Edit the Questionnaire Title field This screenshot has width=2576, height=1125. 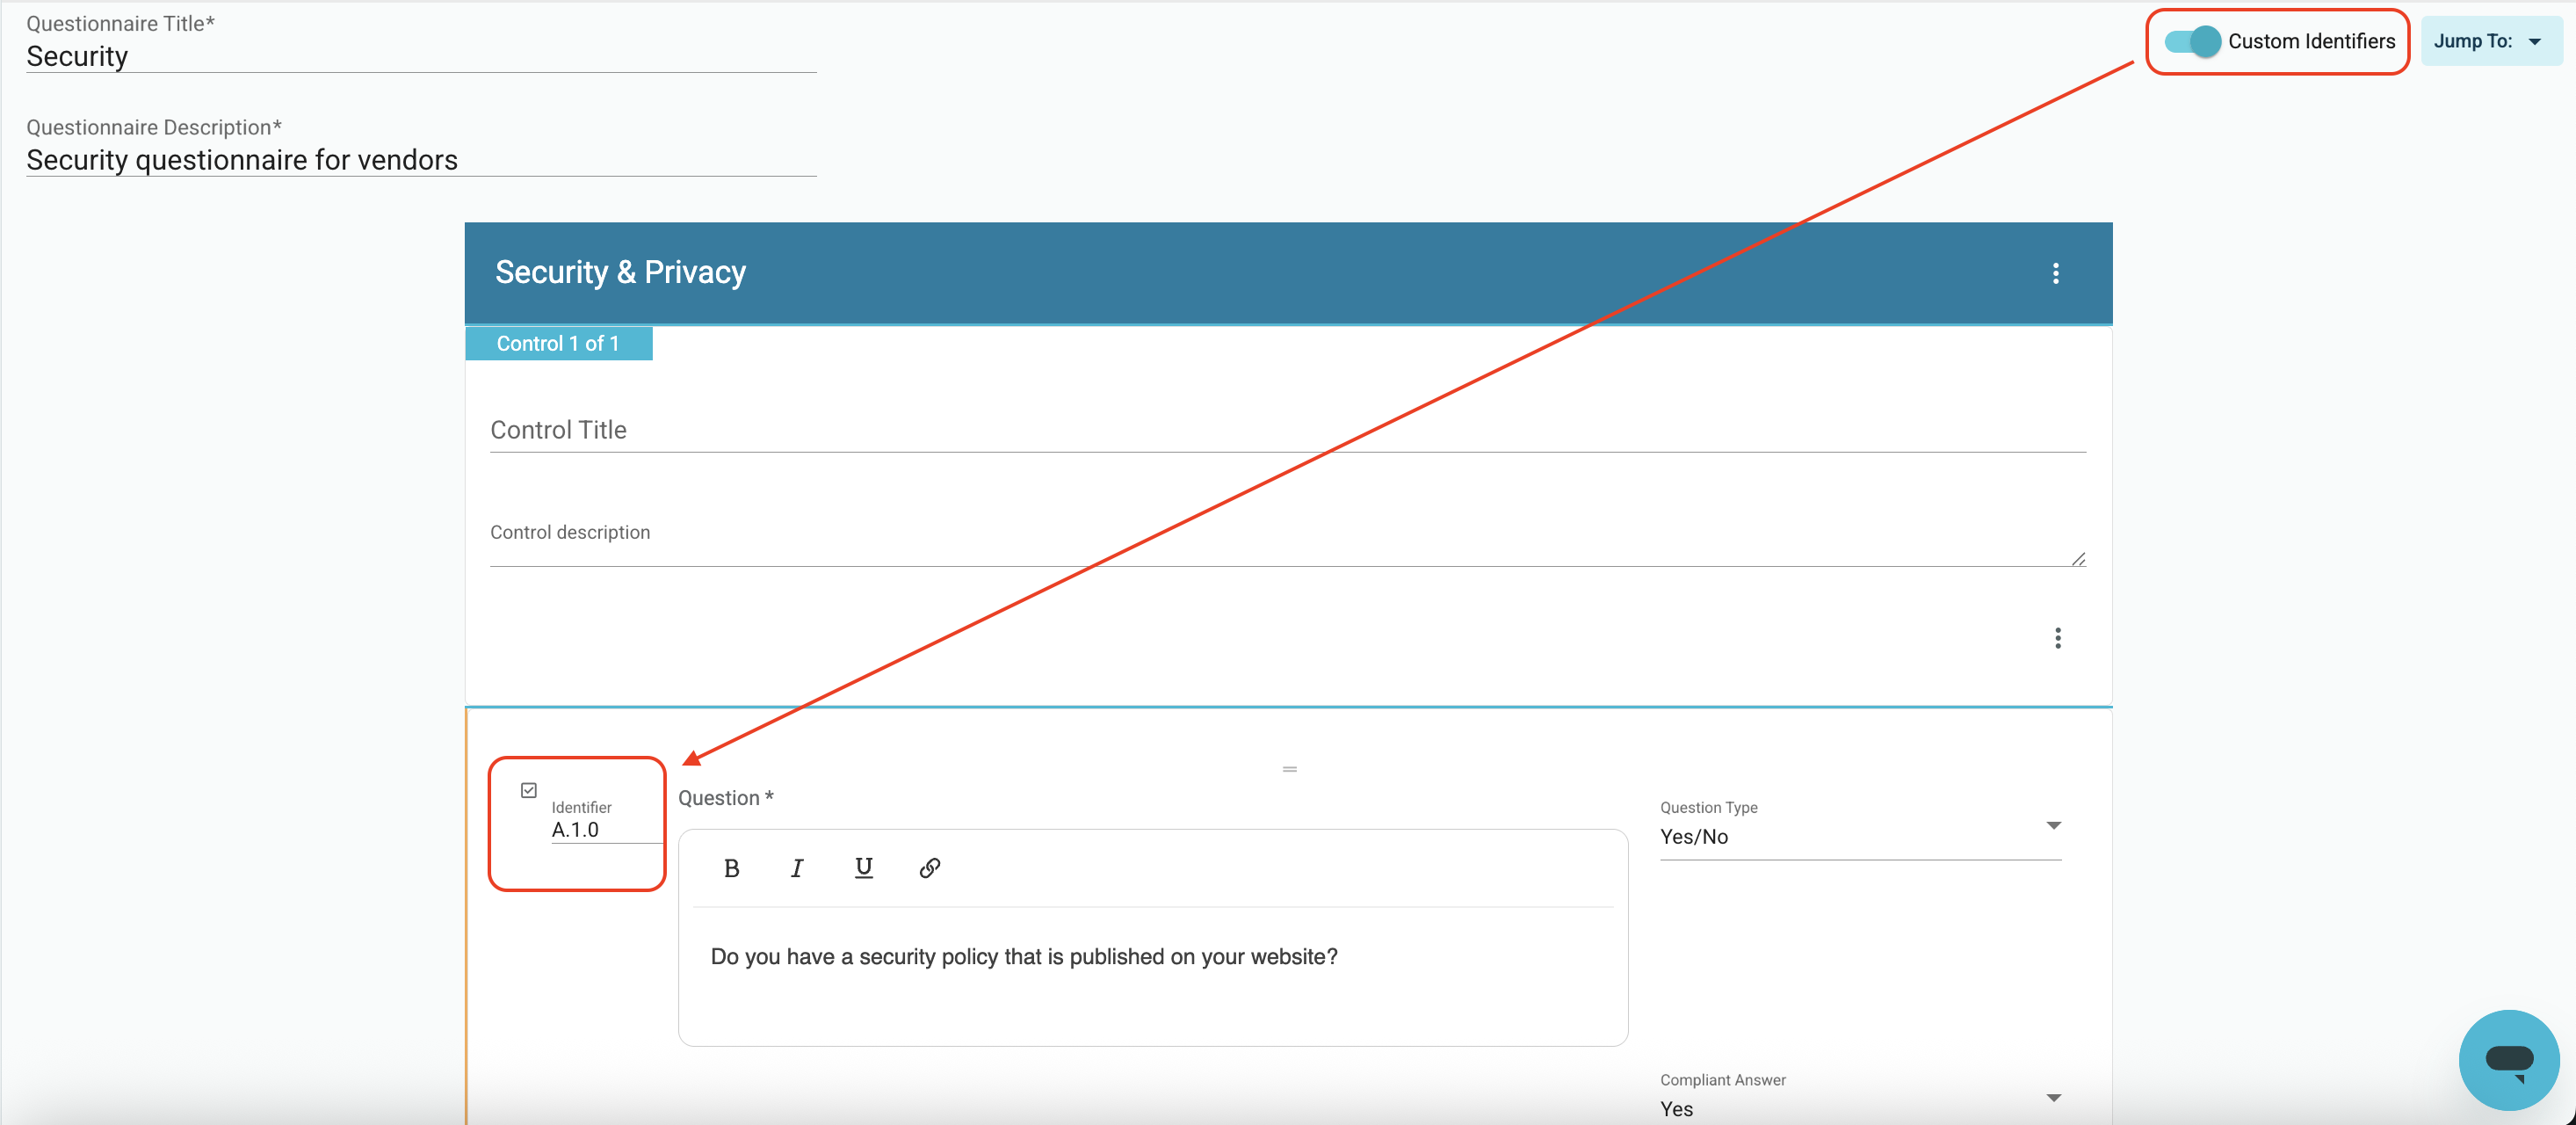421,56
